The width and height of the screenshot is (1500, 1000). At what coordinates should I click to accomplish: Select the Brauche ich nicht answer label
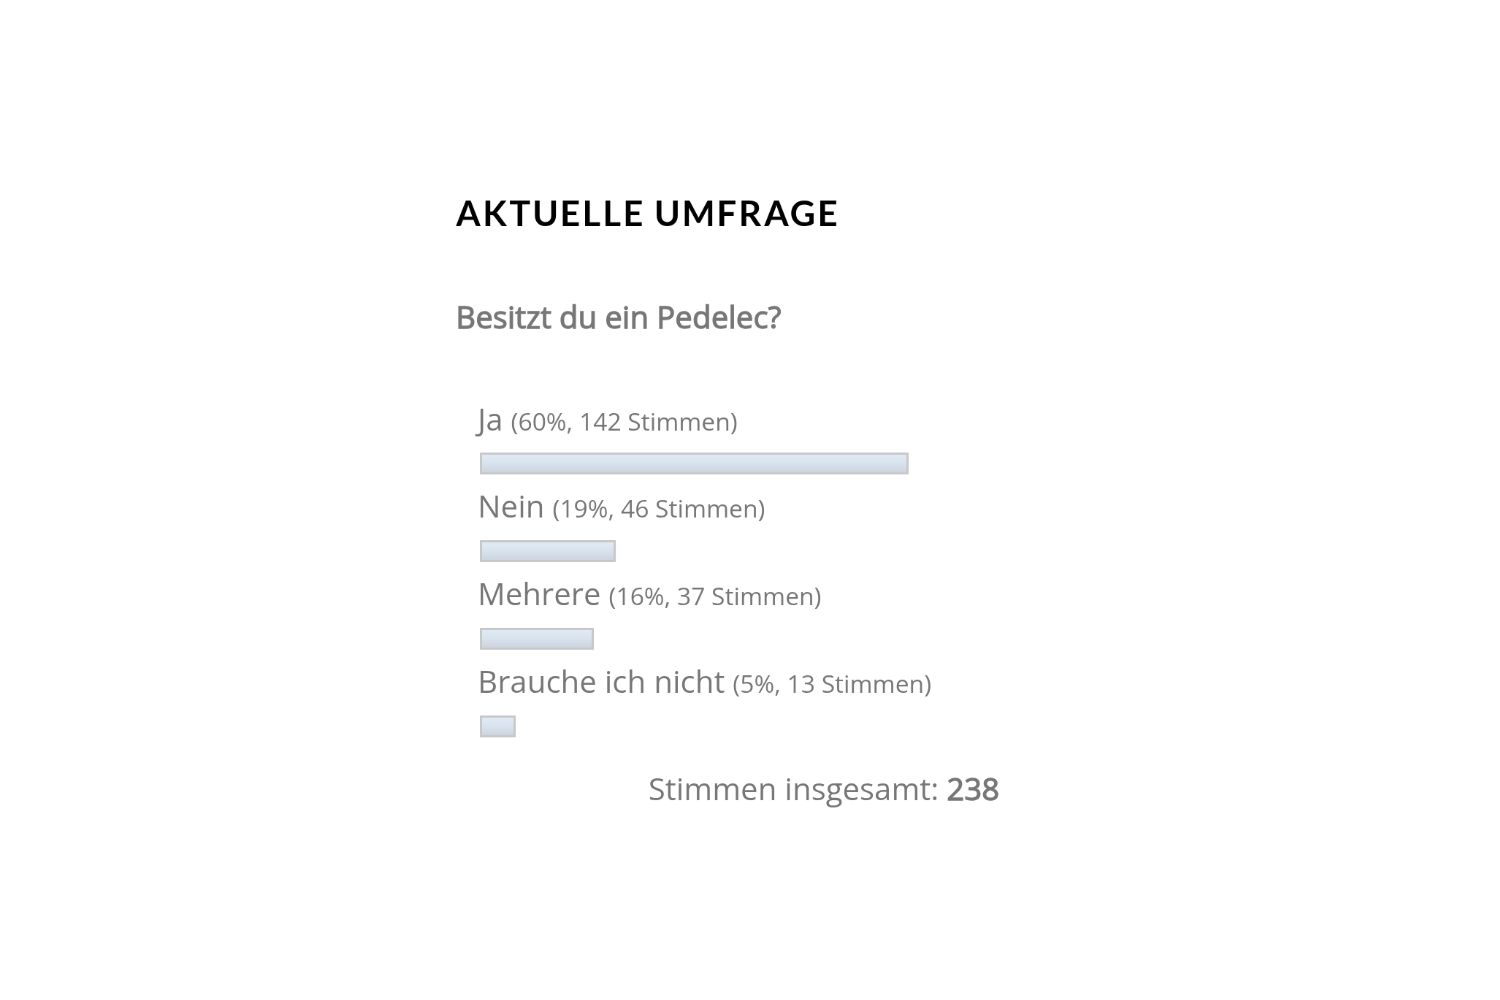click(x=601, y=682)
